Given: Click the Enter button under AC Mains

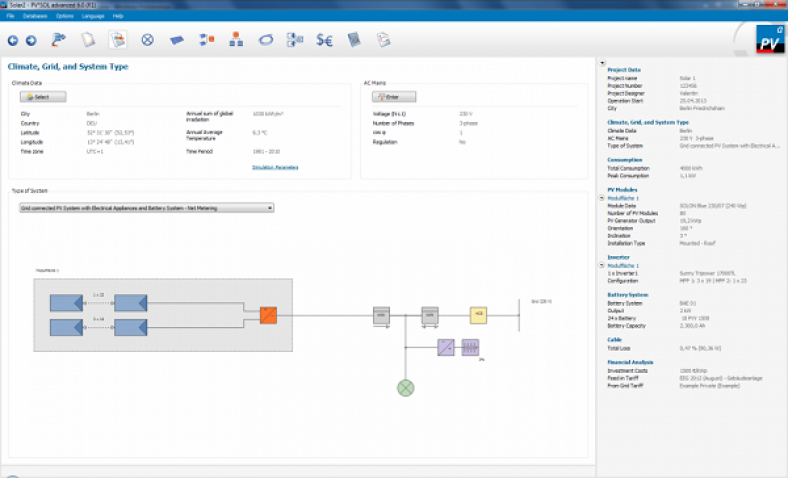Looking at the screenshot, I should pyautogui.click(x=394, y=97).
